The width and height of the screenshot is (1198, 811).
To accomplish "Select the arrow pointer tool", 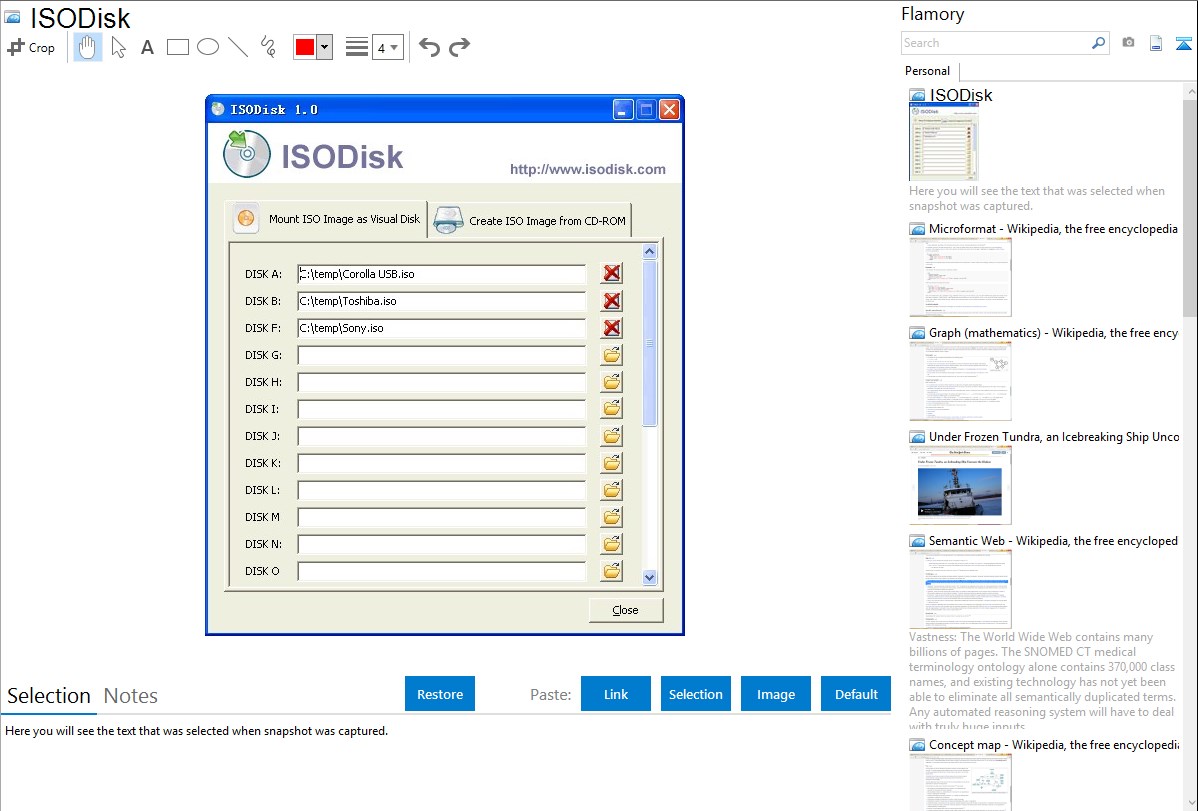I will pyautogui.click(x=118, y=47).
